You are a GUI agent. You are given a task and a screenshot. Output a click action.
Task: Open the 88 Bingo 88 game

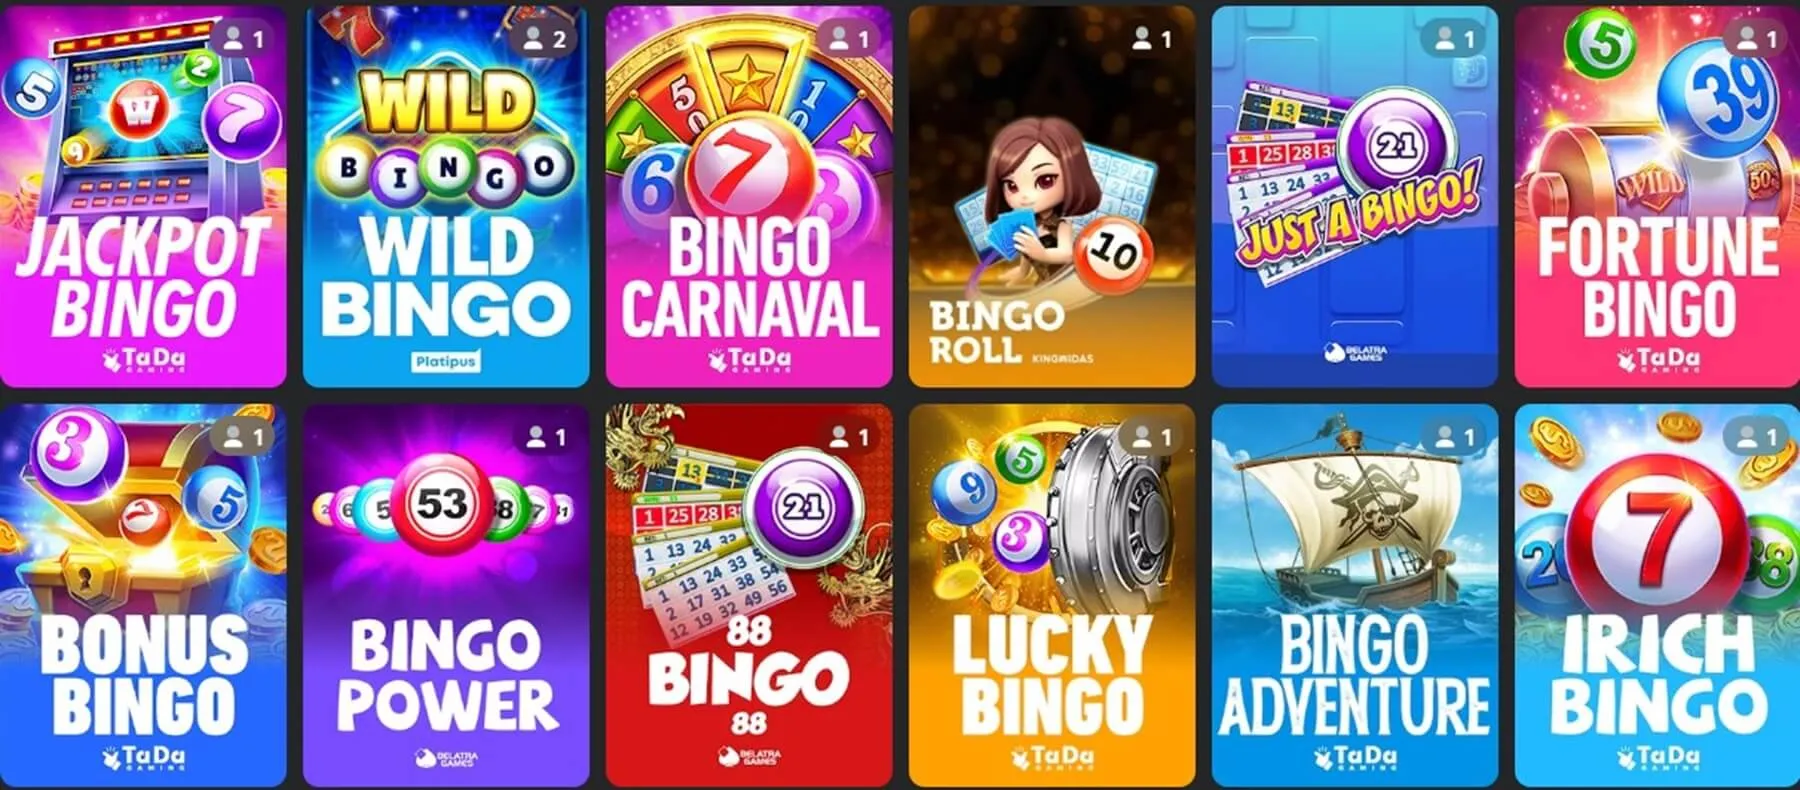tap(749, 595)
